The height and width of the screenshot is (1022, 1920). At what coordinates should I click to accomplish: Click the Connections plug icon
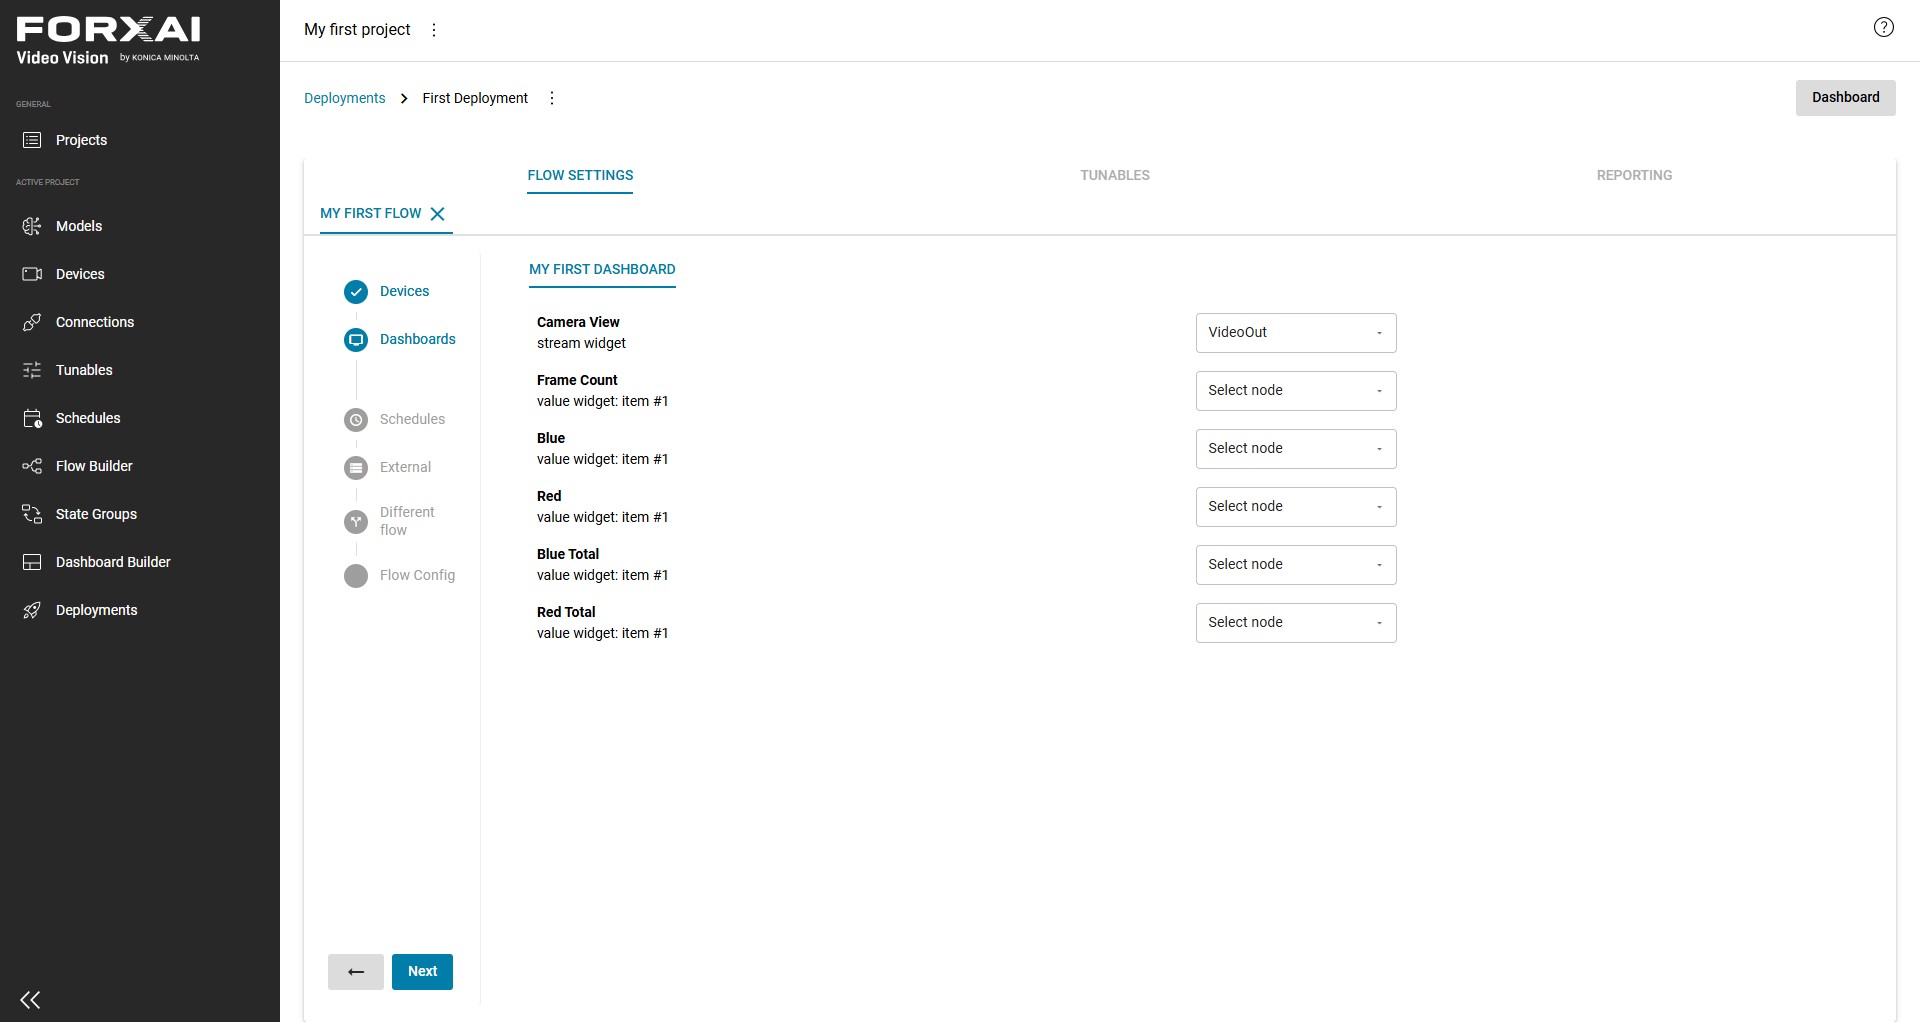(x=32, y=322)
